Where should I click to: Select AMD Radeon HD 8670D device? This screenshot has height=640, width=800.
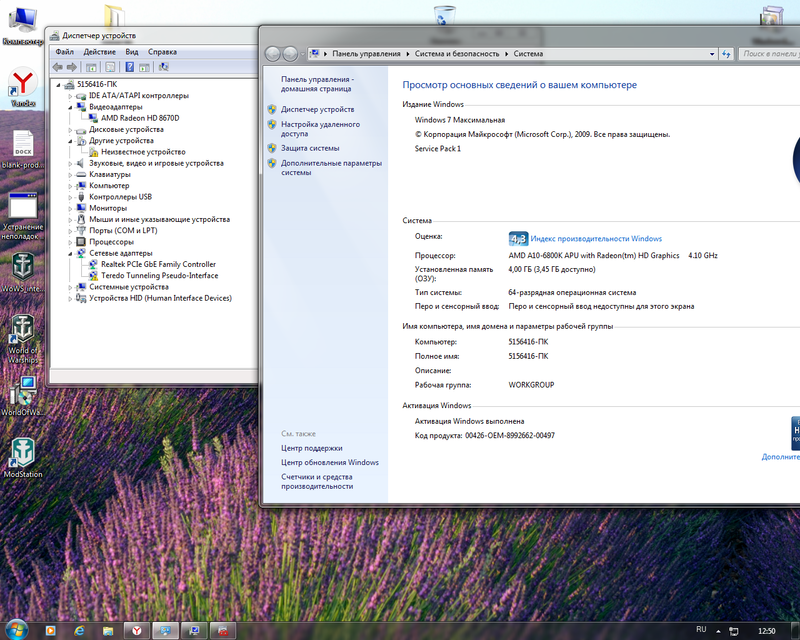pyautogui.click(x=139, y=118)
